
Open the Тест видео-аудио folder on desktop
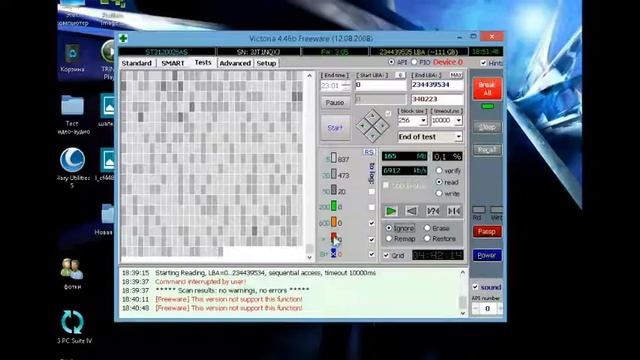click(72, 114)
